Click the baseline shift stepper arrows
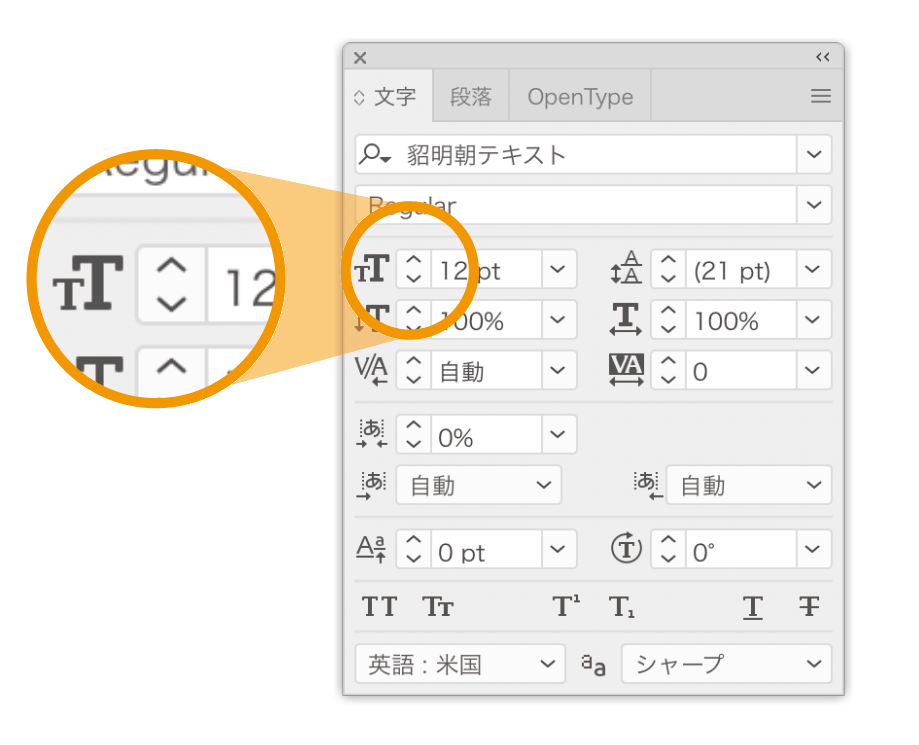 414,549
